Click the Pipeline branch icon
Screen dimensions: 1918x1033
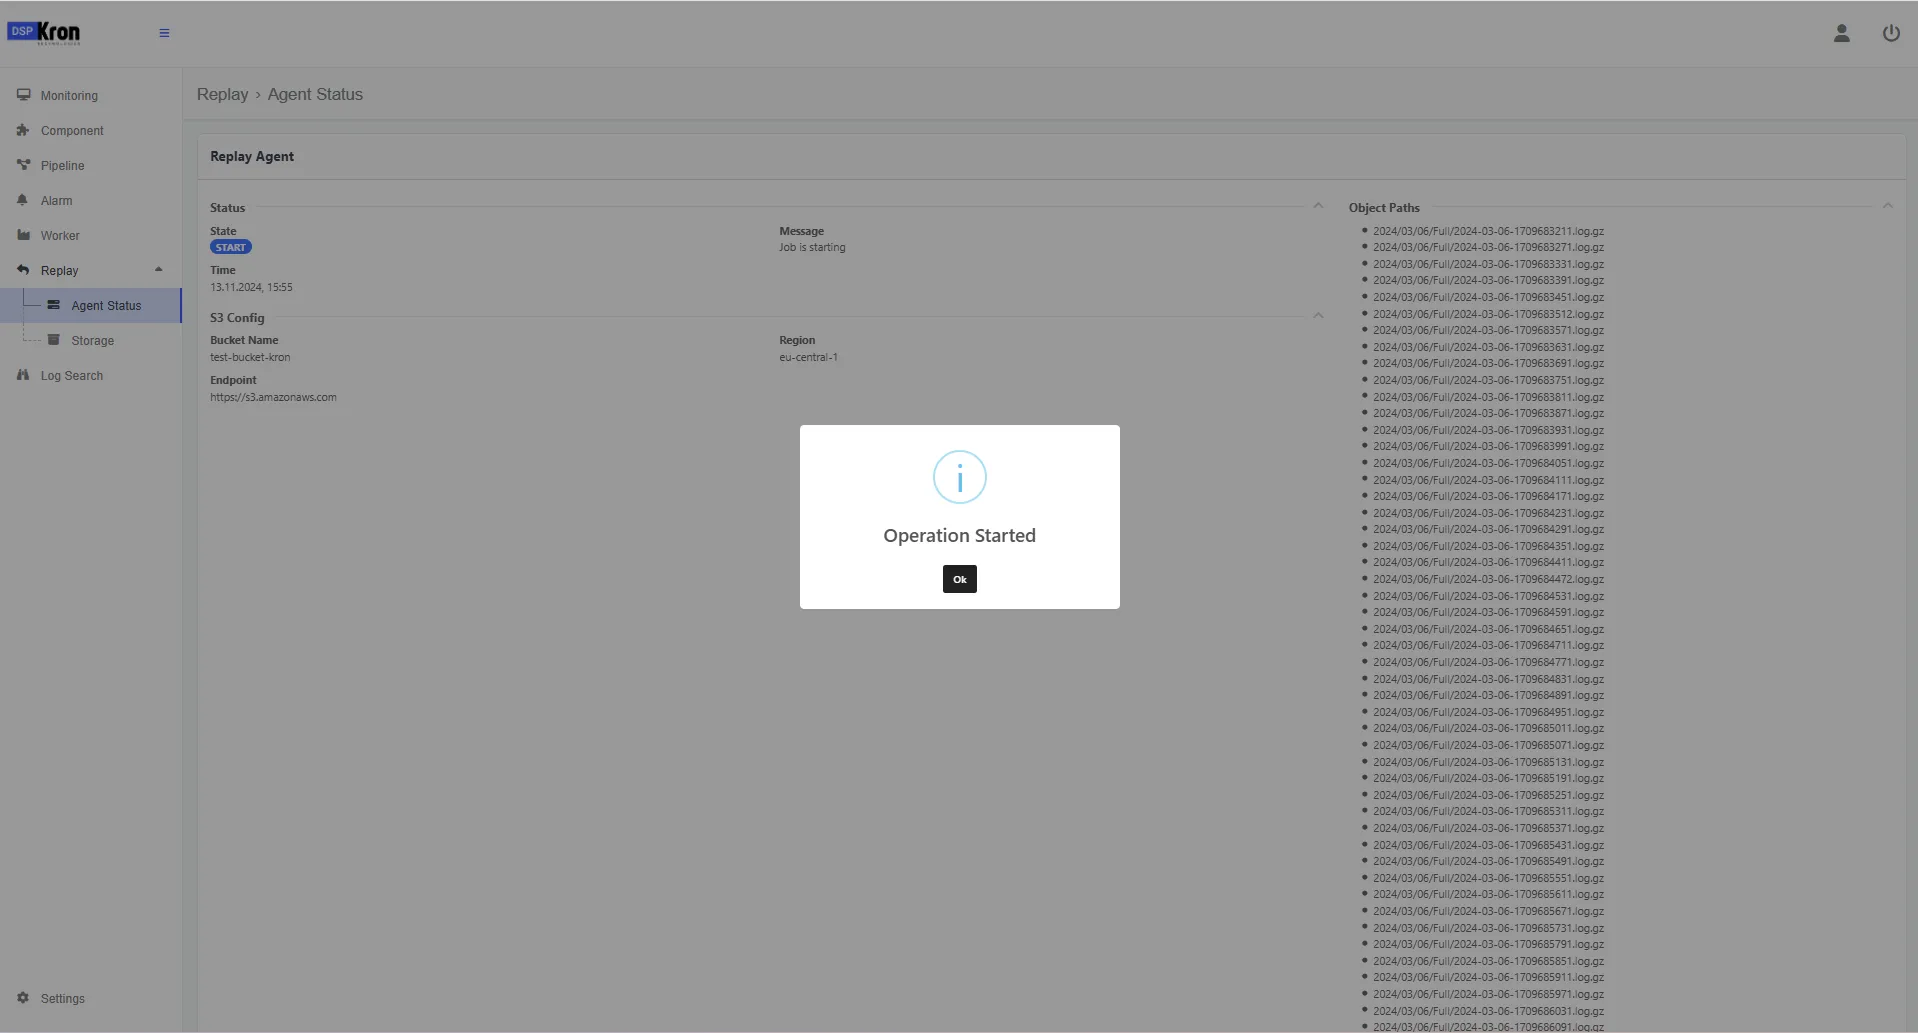point(23,165)
